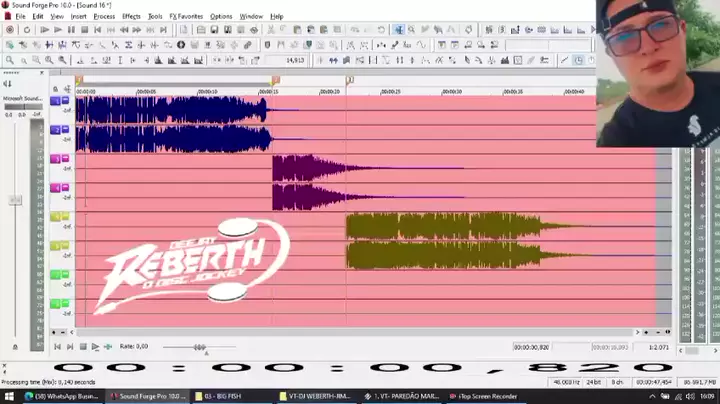Open the File menu

(x=21, y=16)
